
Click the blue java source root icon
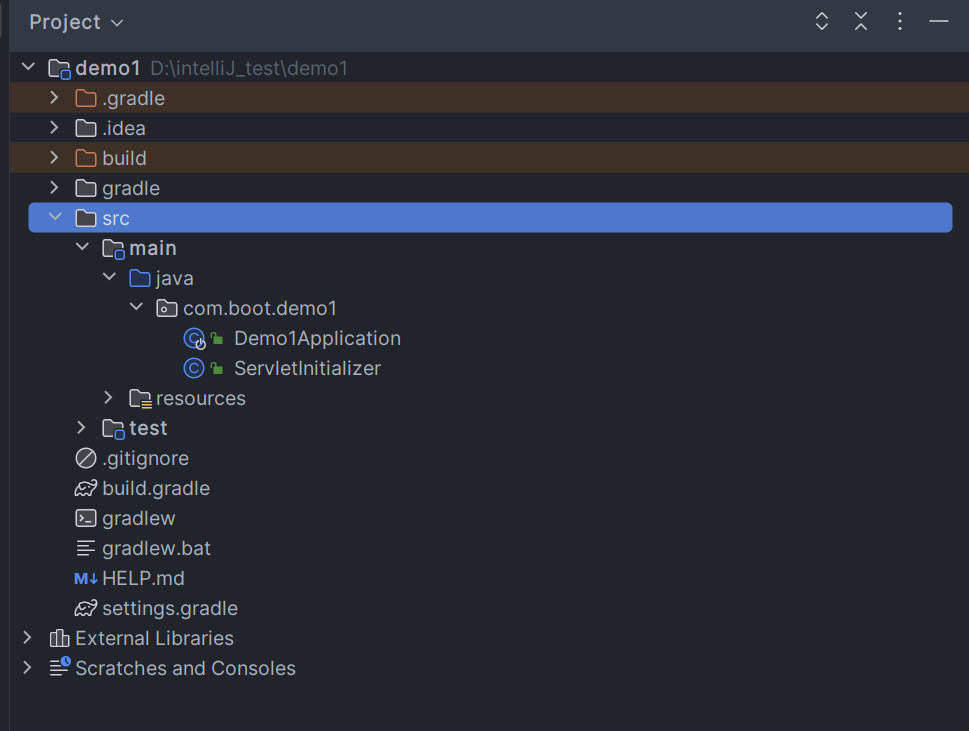coord(140,278)
